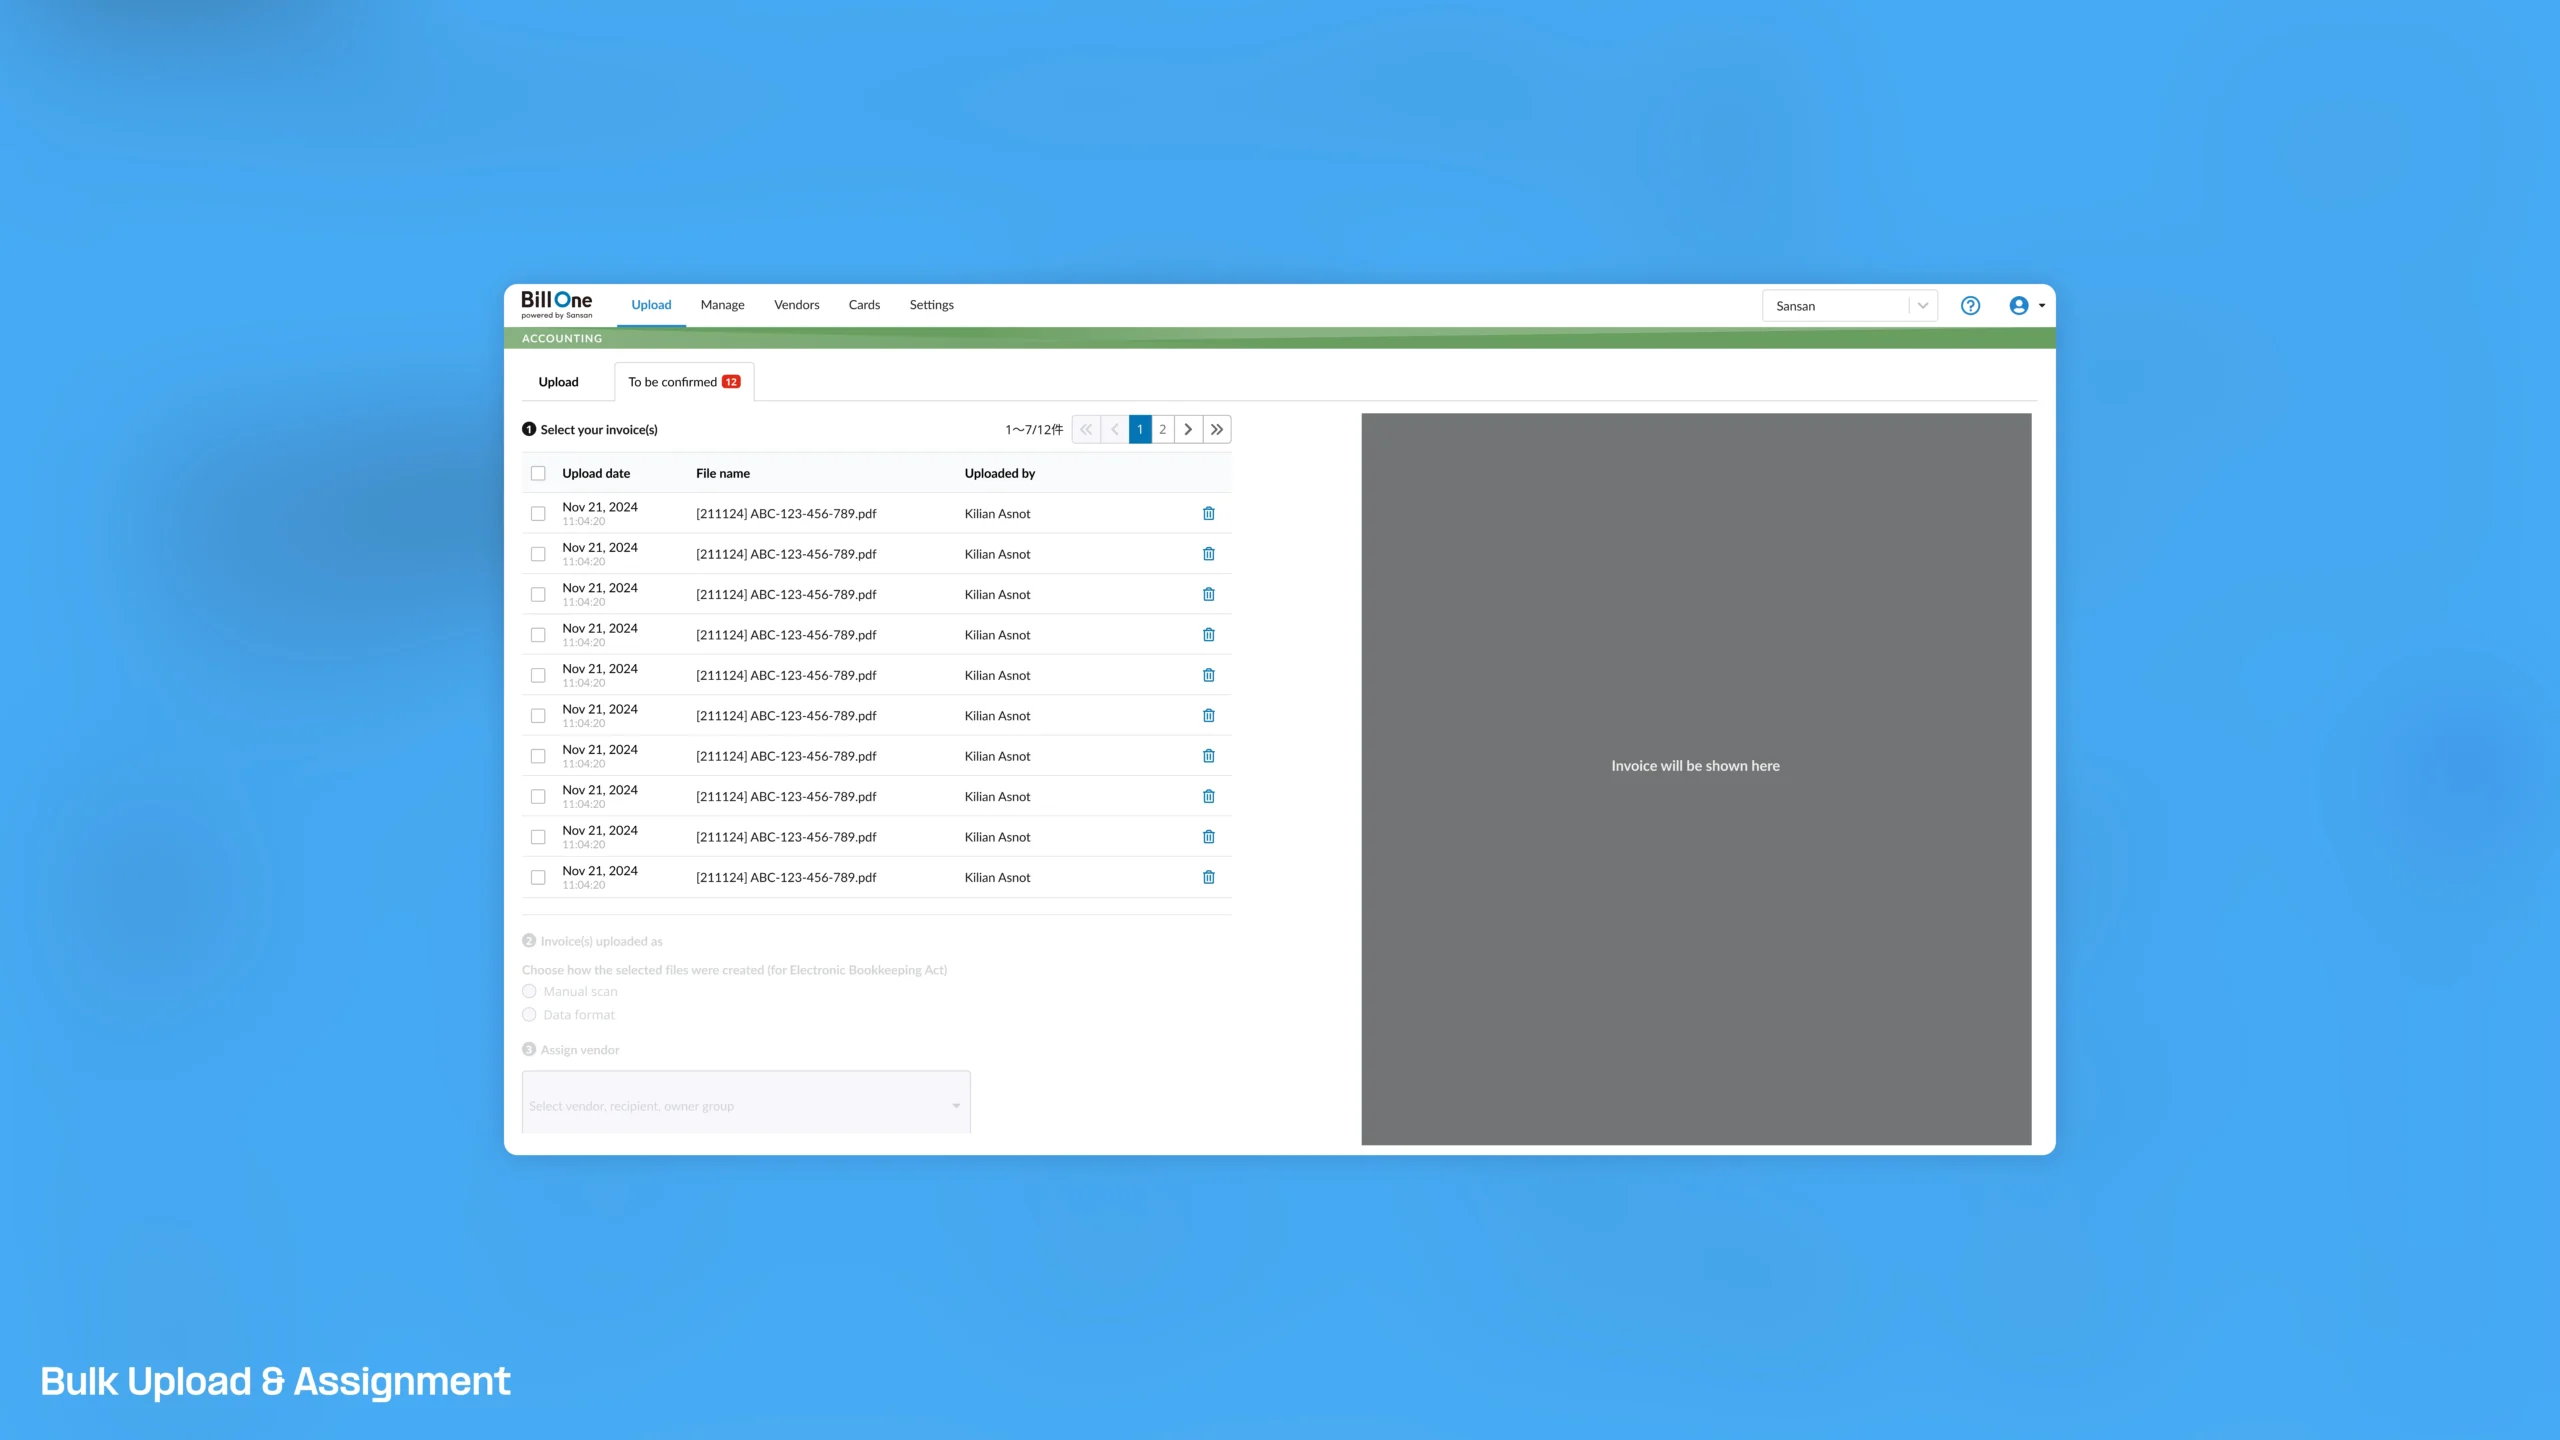Click trash icon in the fifth invoice row
The width and height of the screenshot is (2560, 1440).
(x=1208, y=675)
